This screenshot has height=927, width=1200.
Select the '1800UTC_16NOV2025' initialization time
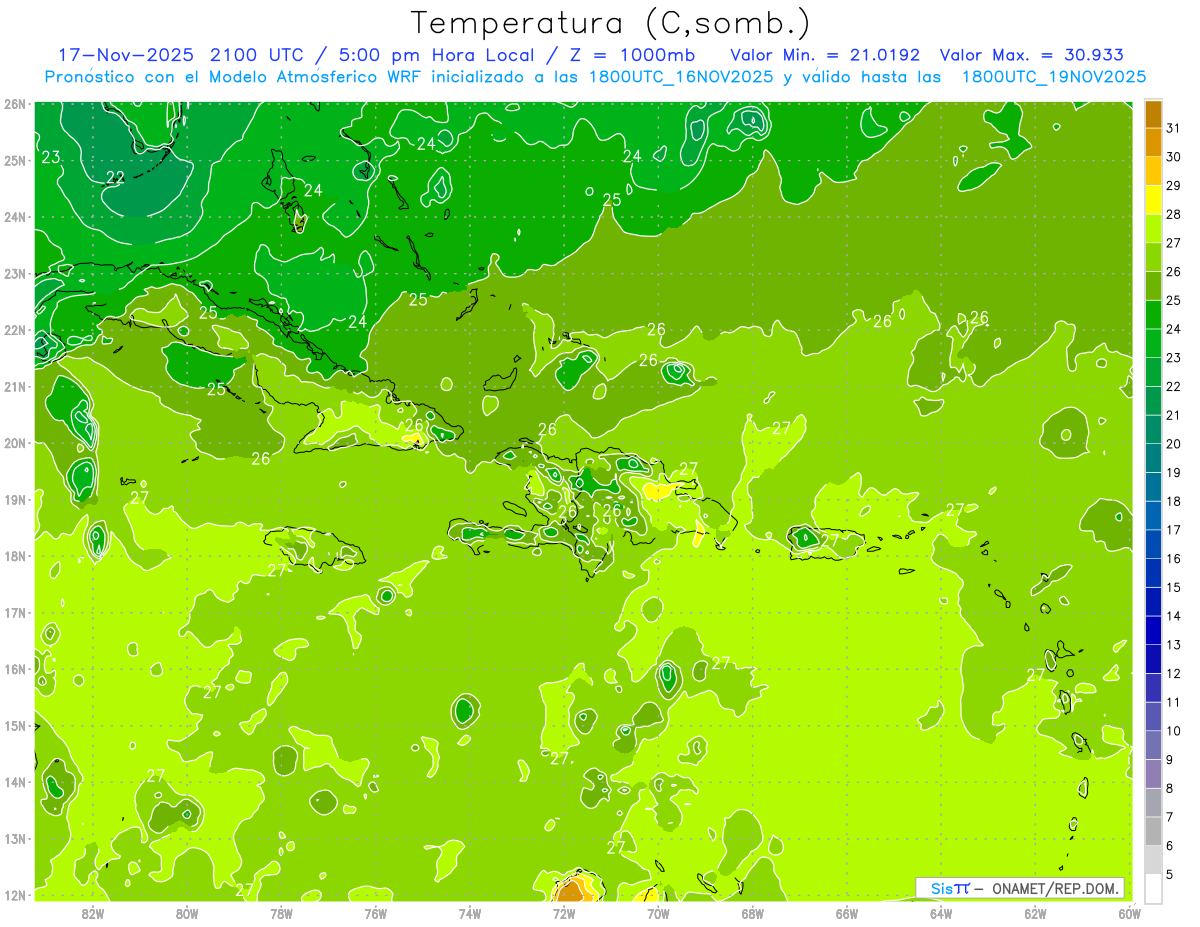pyautogui.click(x=677, y=77)
